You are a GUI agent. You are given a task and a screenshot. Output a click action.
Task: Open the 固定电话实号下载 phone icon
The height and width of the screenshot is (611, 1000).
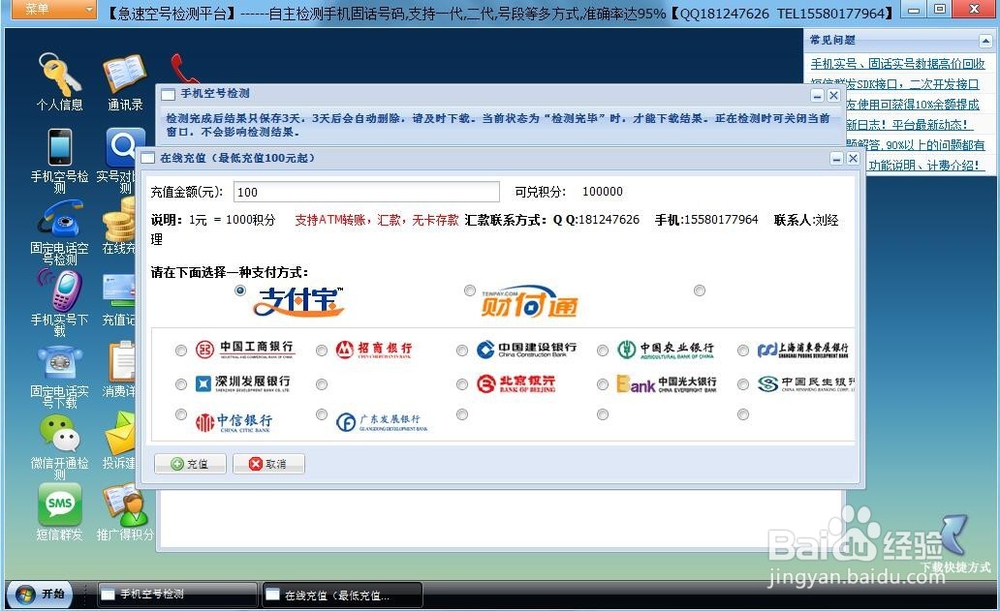tap(60, 363)
